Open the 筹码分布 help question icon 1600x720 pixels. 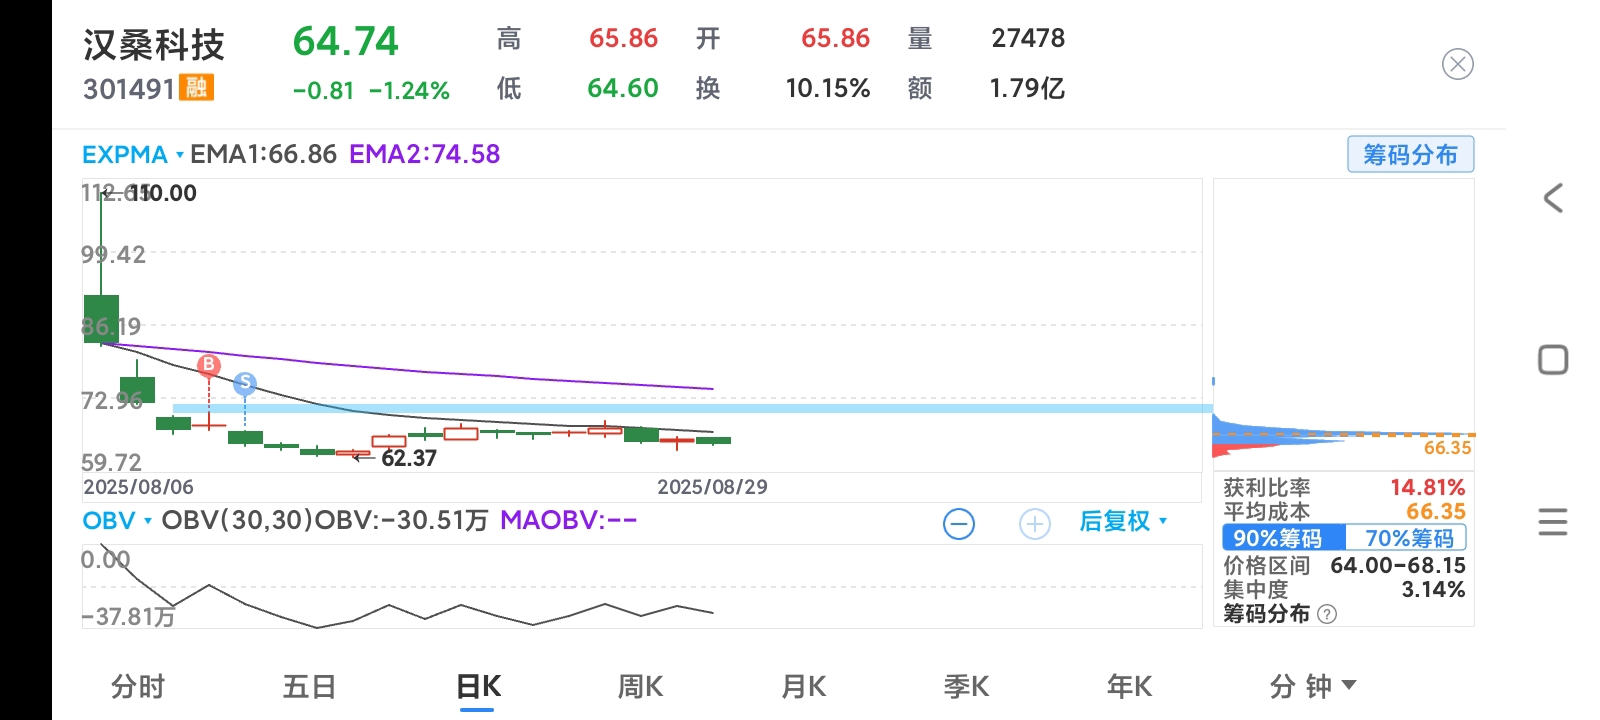click(1327, 614)
